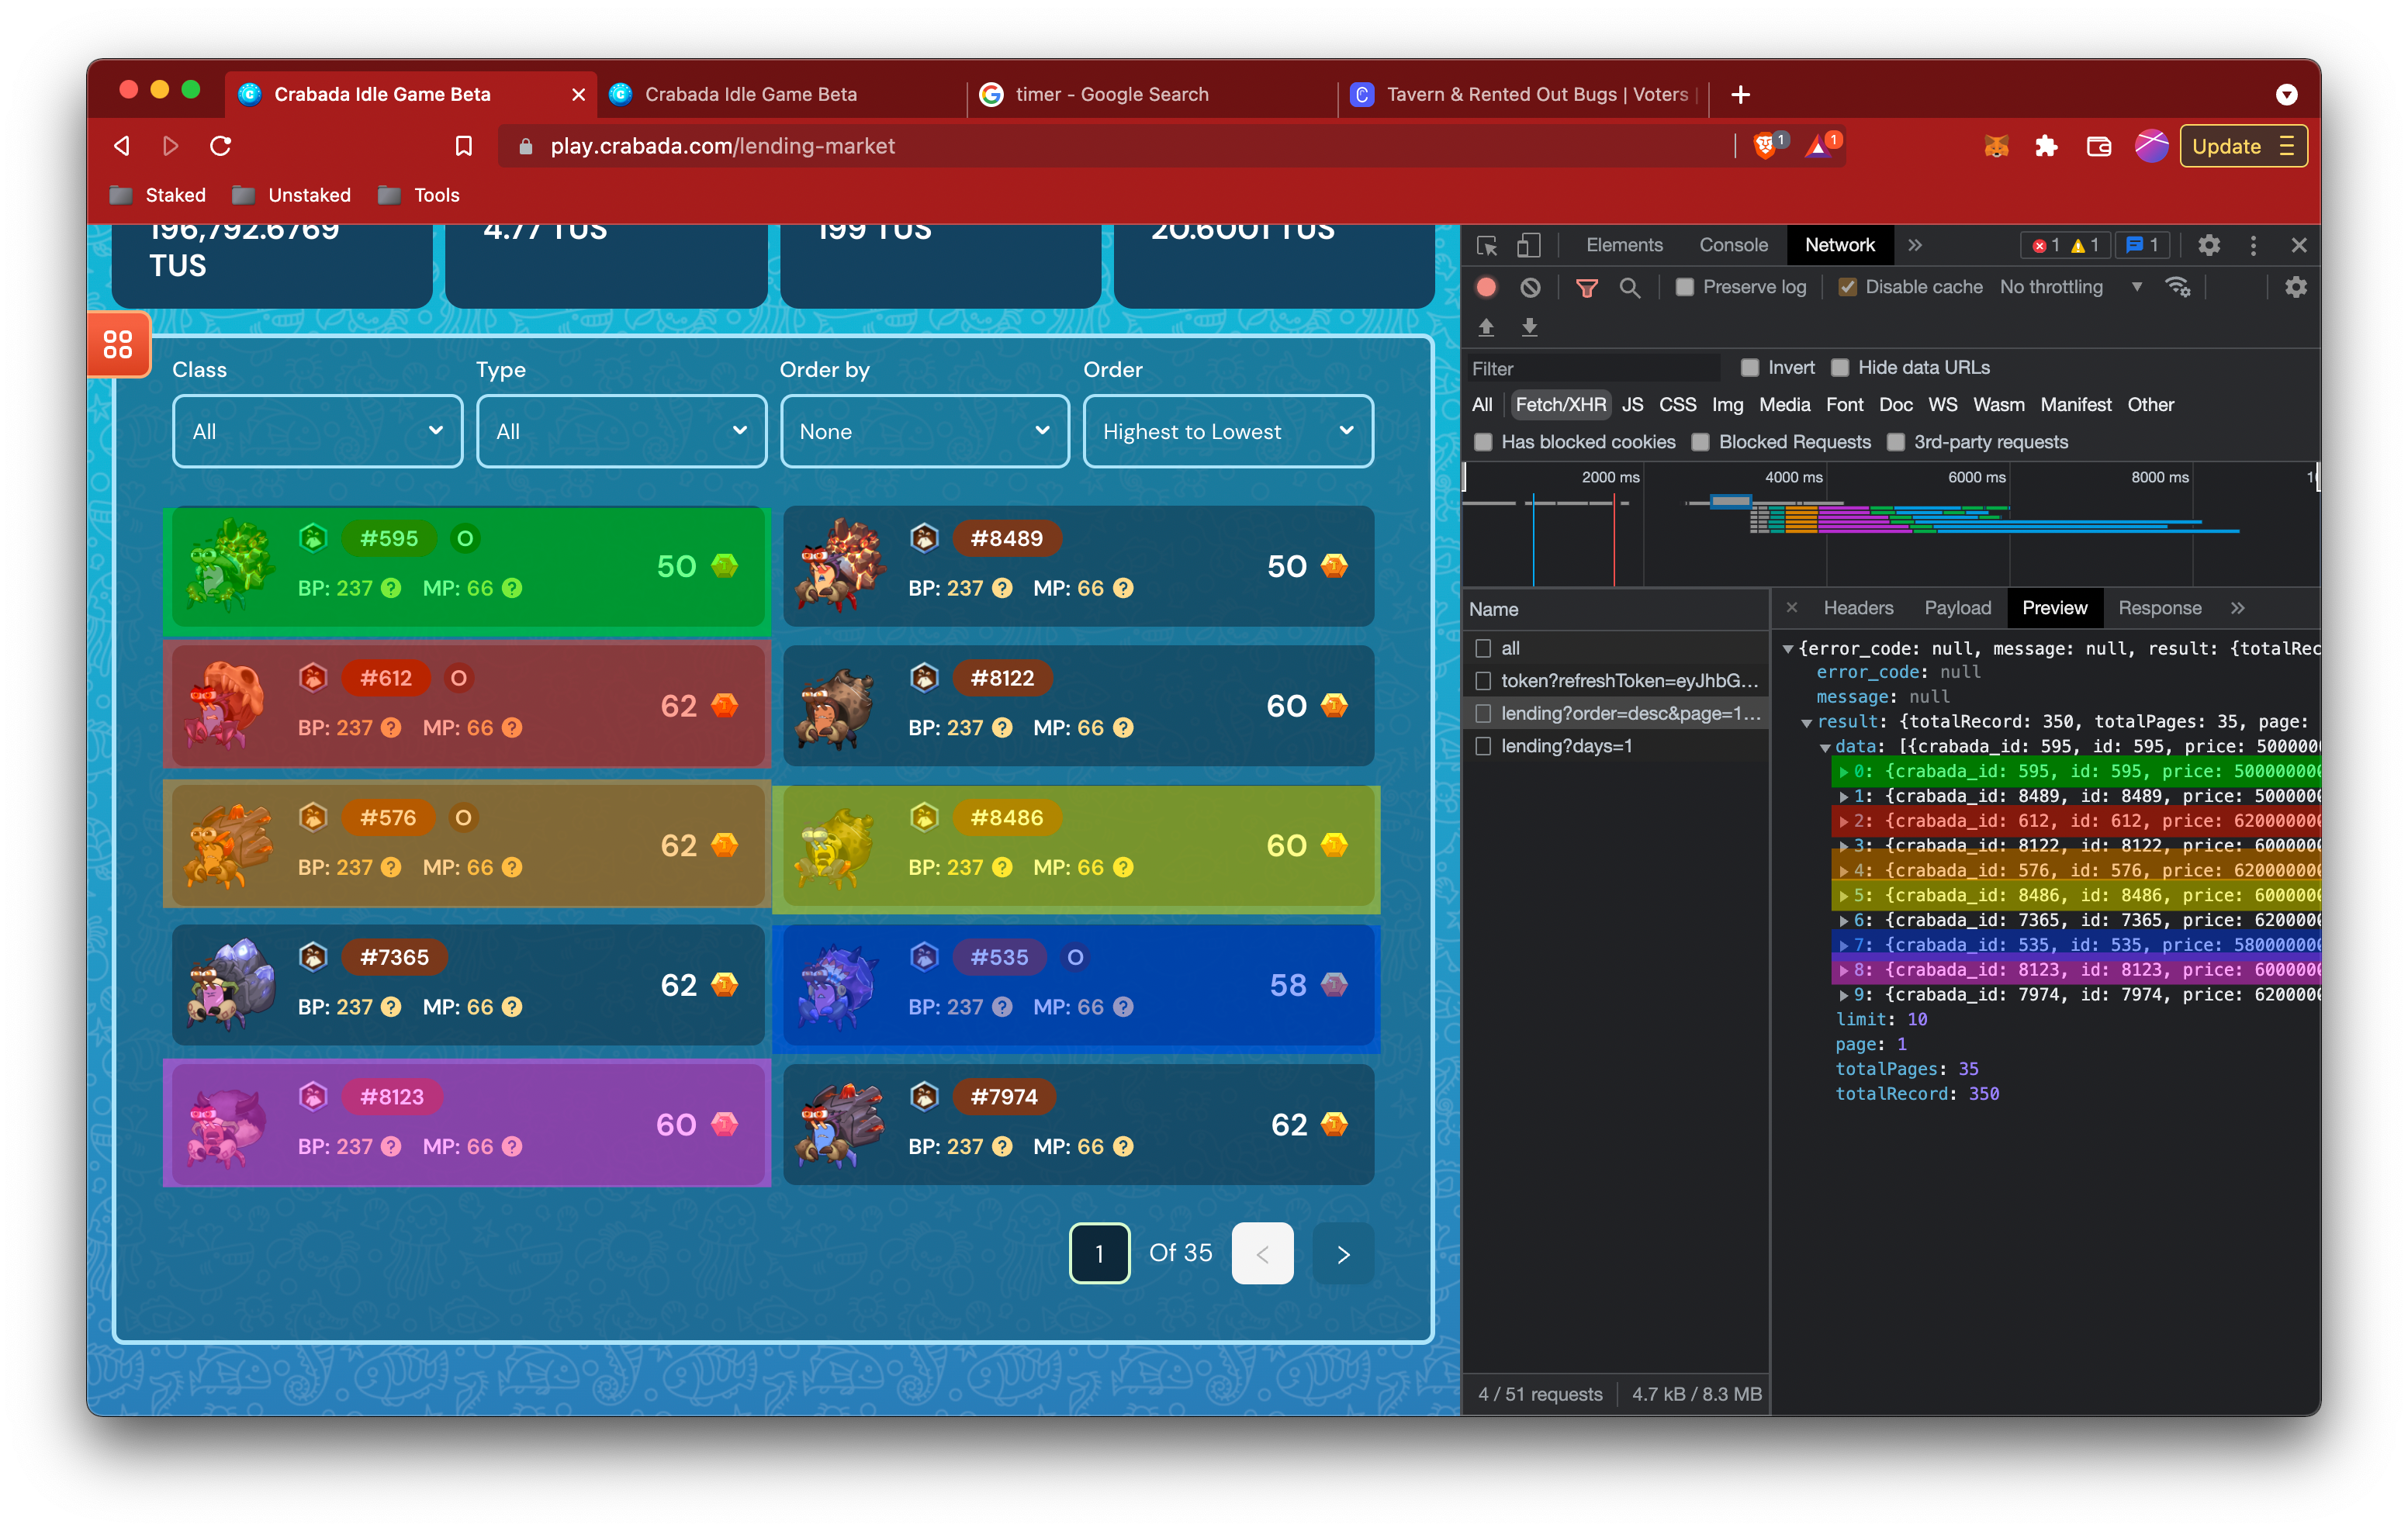Collapse the data array in preview
Image resolution: width=2408 pixels, height=1531 pixels.
[x=1825, y=747]
